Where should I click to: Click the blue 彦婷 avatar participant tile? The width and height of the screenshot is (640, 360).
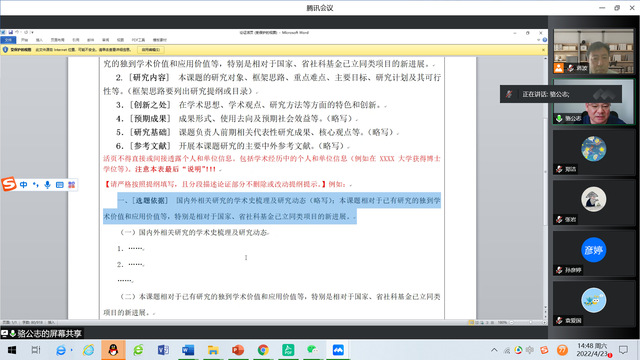click(x=593, y=253)
